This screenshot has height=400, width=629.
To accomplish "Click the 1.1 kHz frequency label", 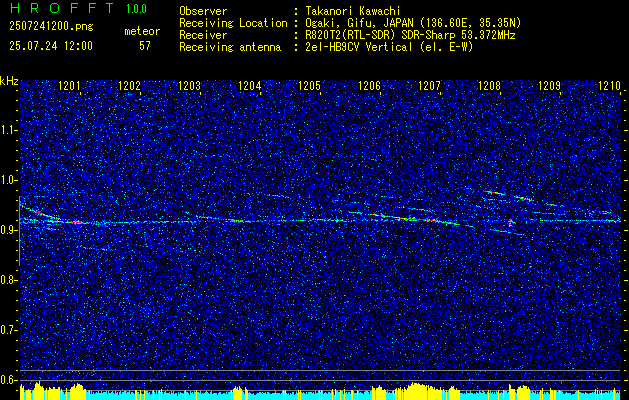I will click(9, 130).
